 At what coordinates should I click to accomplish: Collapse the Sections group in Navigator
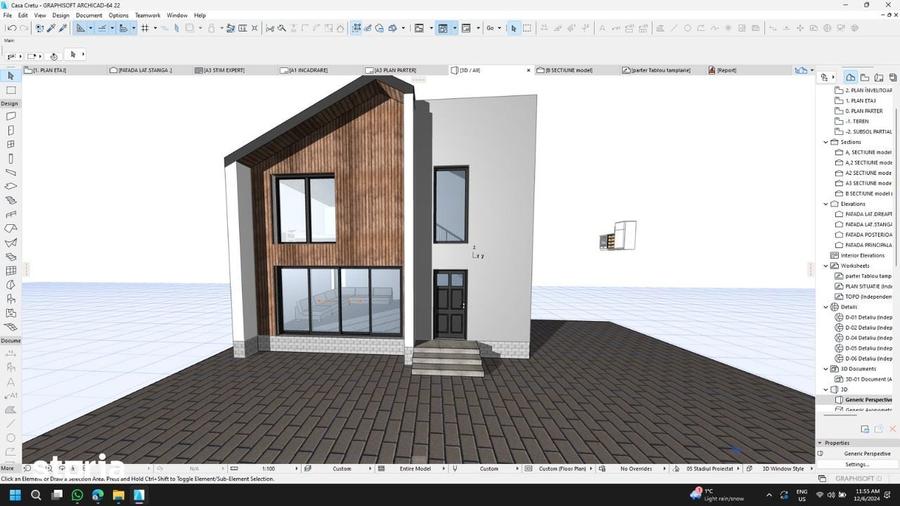coord(826,142)
